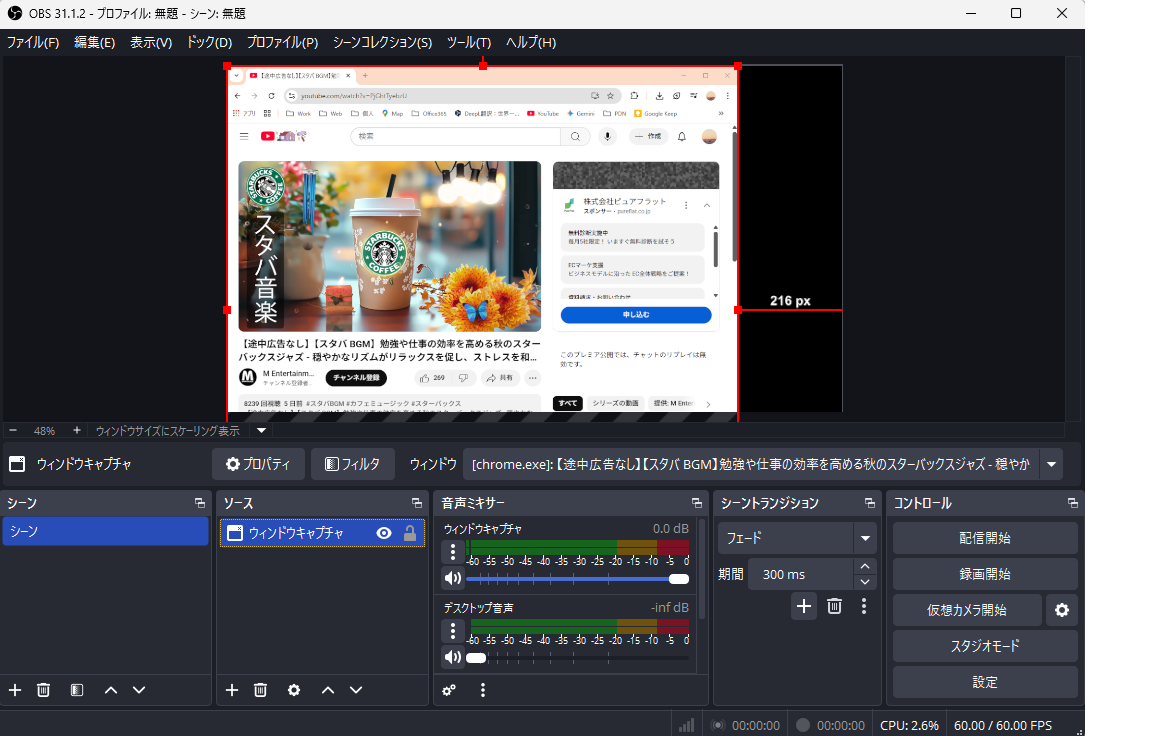1152x736 pixels.
Task: Add a transition with the plus icon
Action: click(804, 606)
